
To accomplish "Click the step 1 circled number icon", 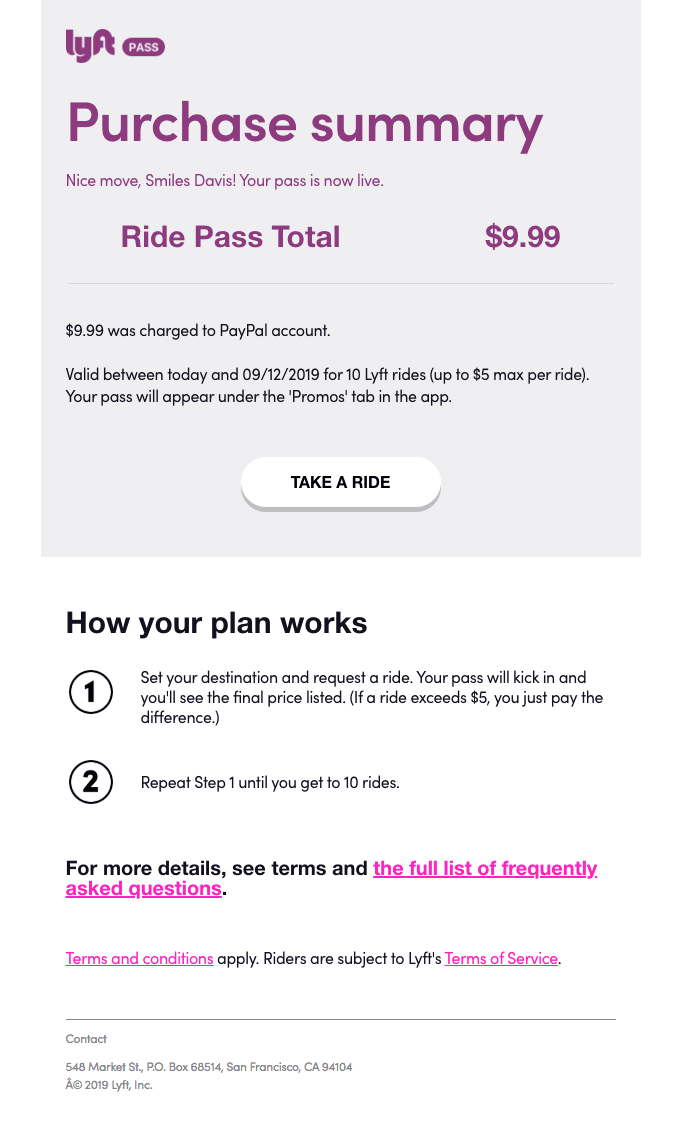I will (90, 692).
